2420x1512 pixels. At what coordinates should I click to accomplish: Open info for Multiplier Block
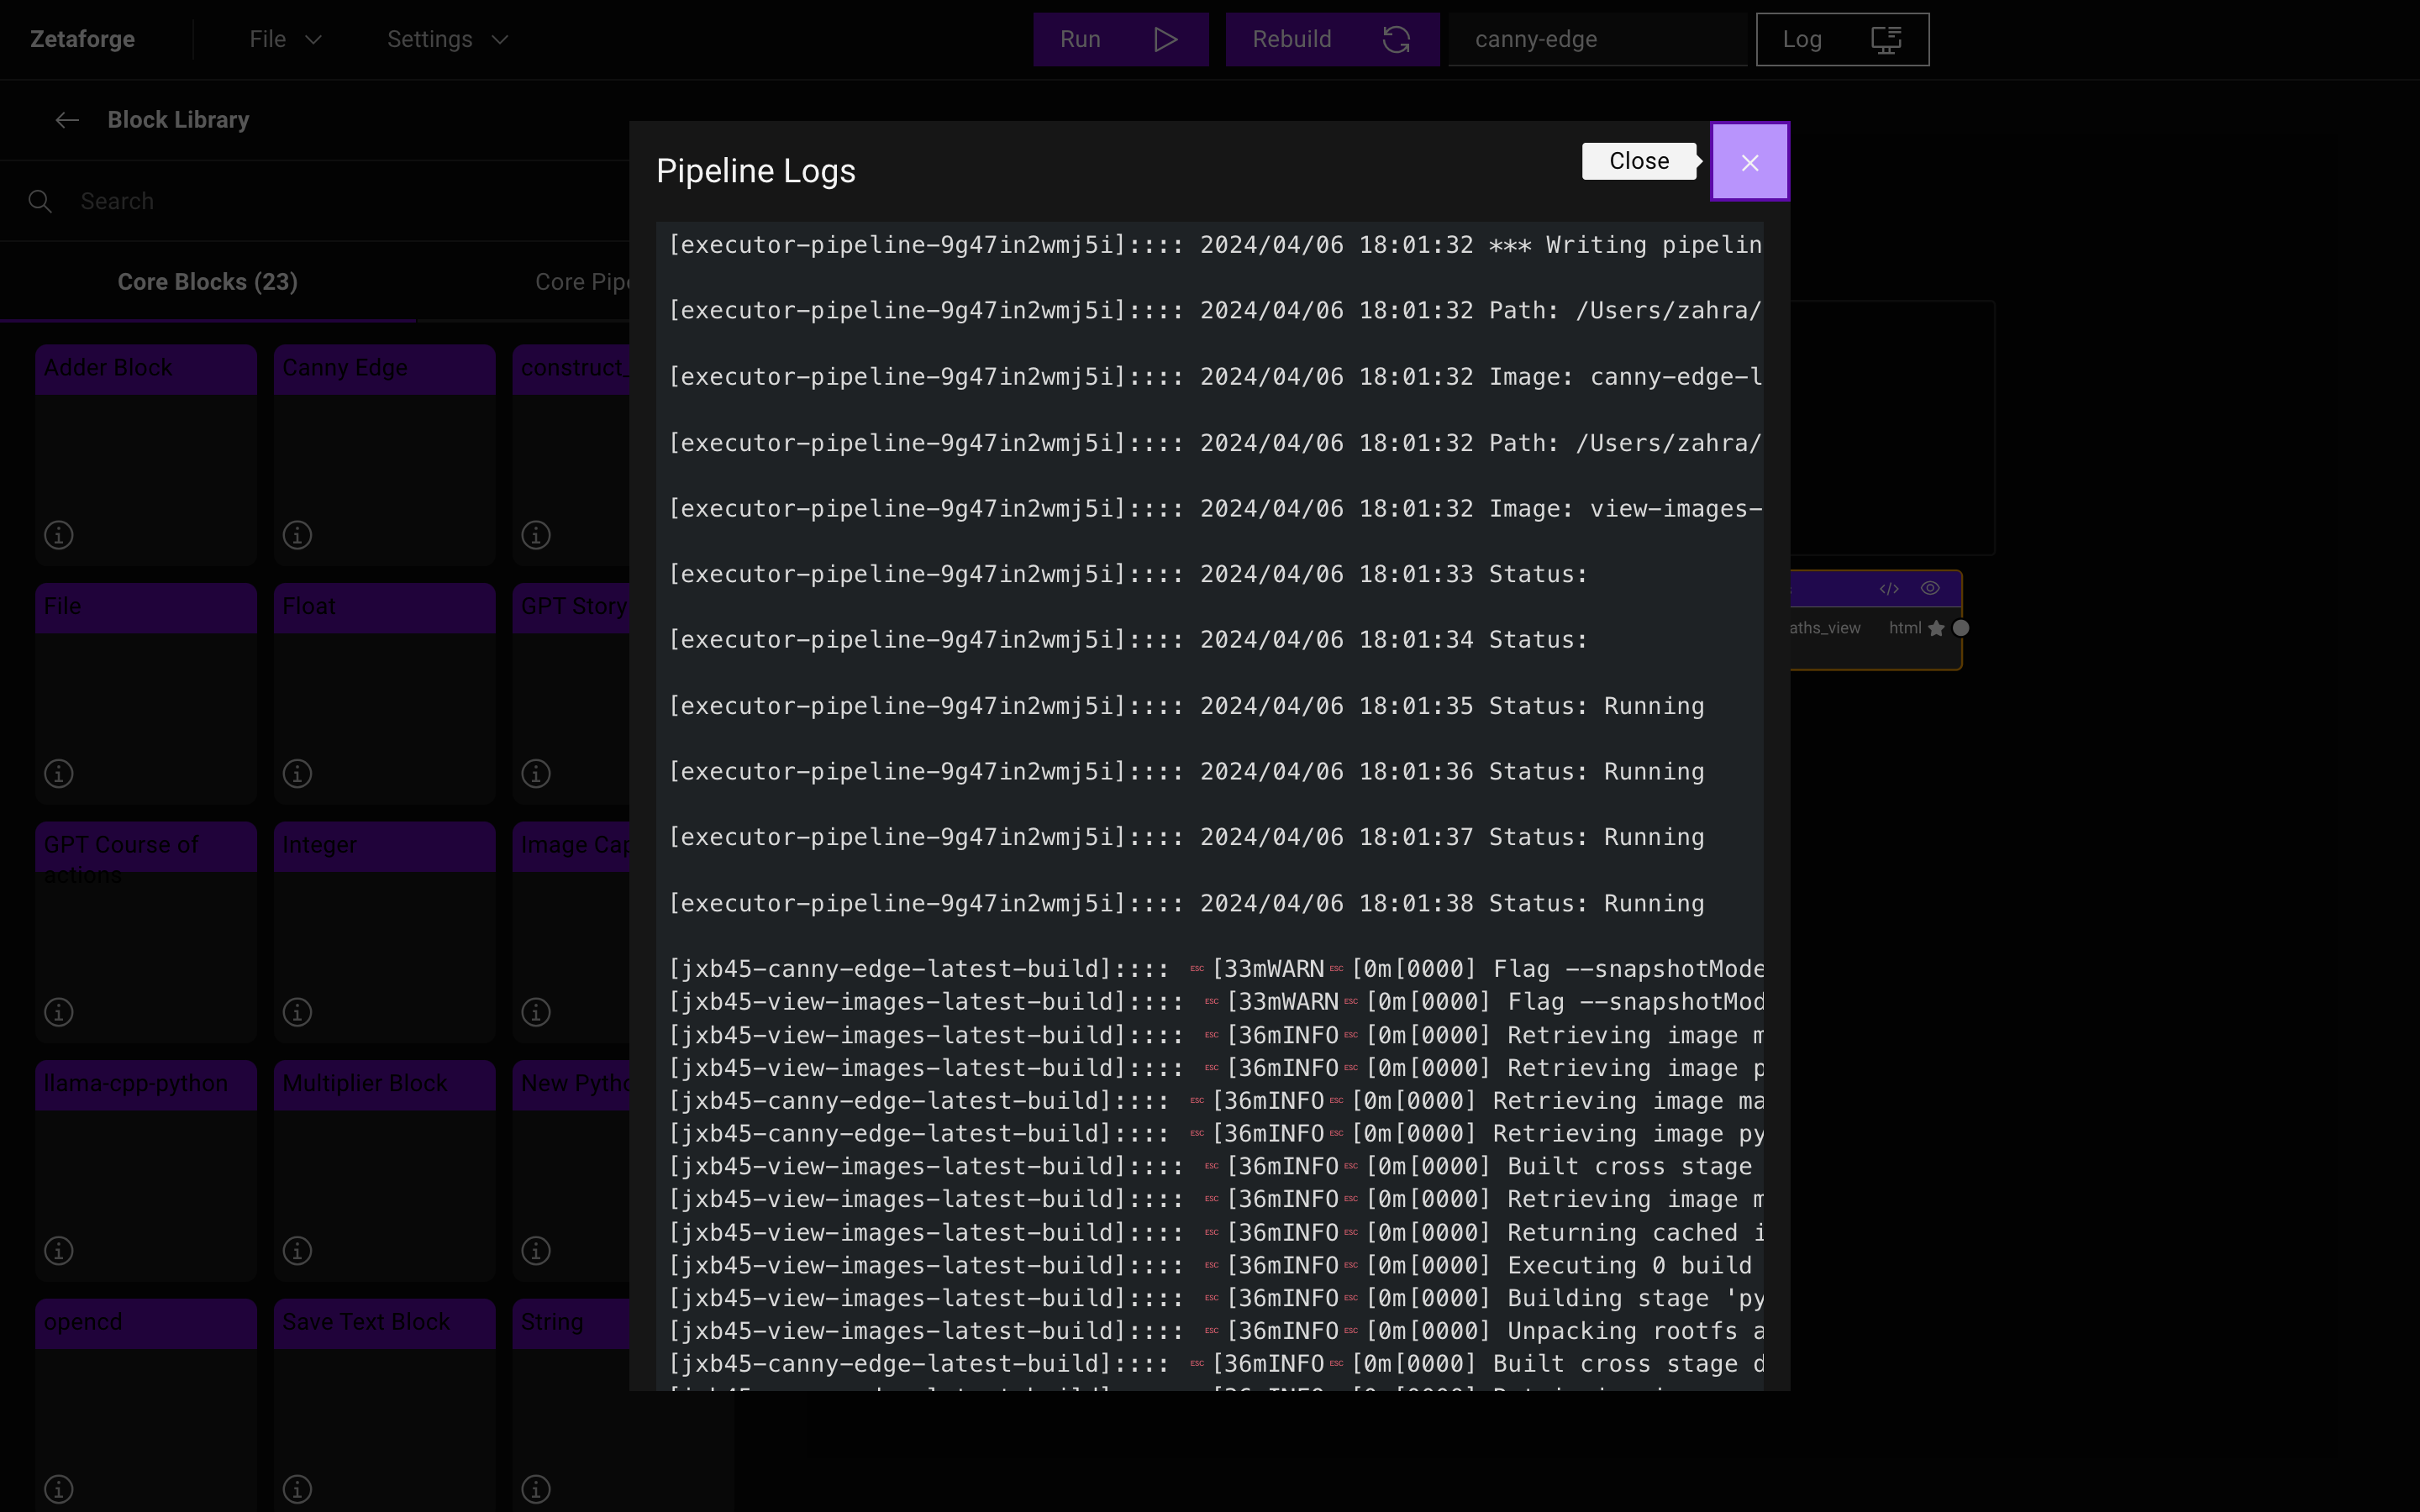[x=297, y=1250]
